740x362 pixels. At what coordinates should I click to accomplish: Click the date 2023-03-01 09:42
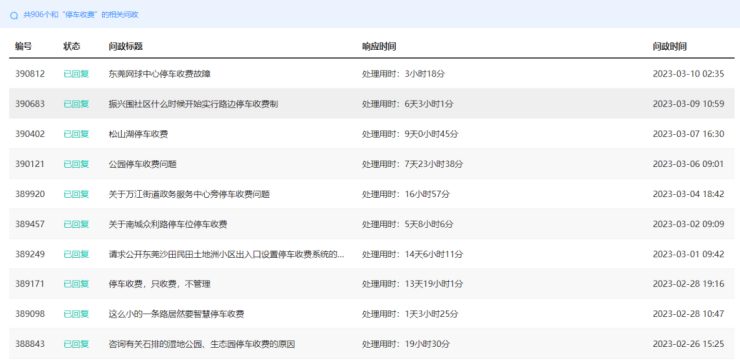click(x=688, y=254)
